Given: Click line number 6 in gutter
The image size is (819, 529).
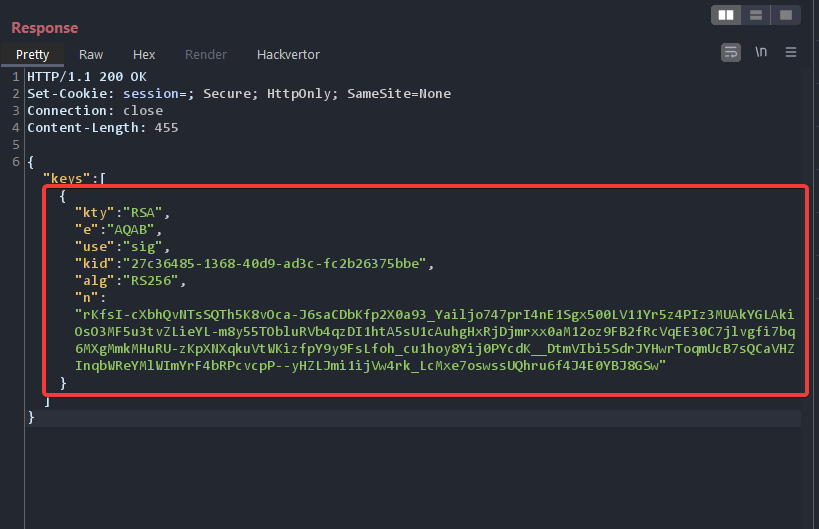Looking at the screenshot, I should tap(16, 162).
